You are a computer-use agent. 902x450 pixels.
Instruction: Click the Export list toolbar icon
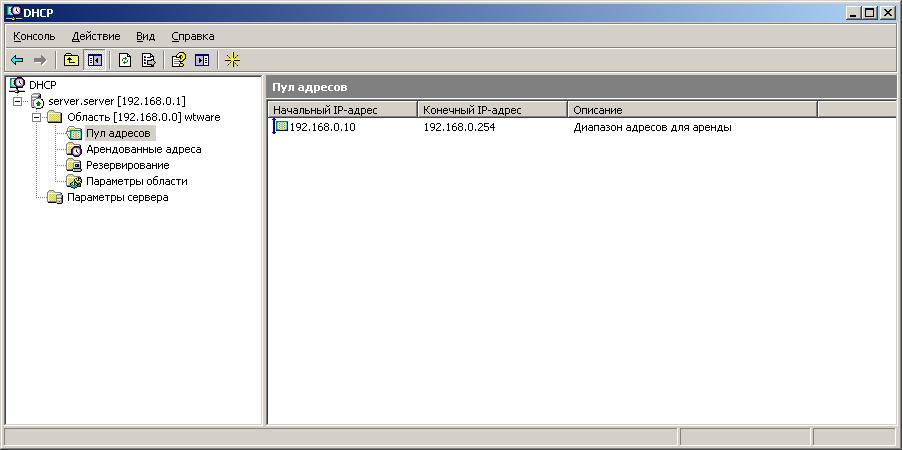tap(148, 60)
